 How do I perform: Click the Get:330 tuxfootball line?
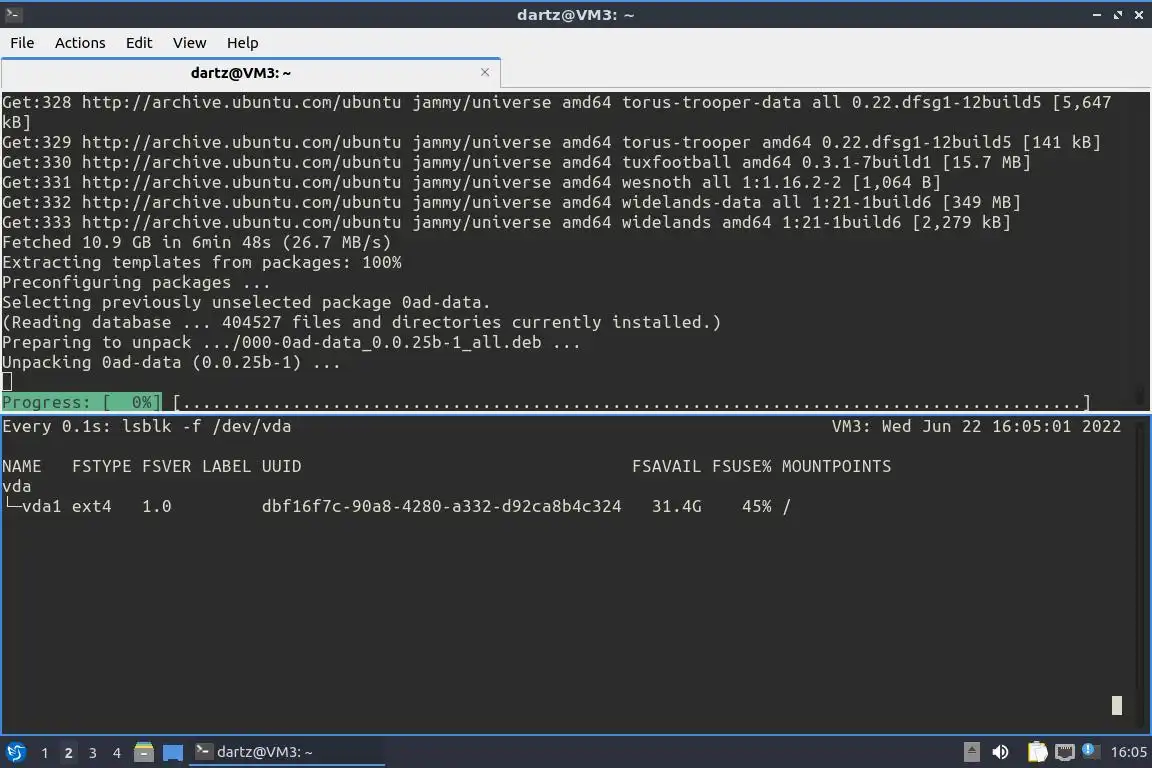pyautogui.click(x=516, y=162)
